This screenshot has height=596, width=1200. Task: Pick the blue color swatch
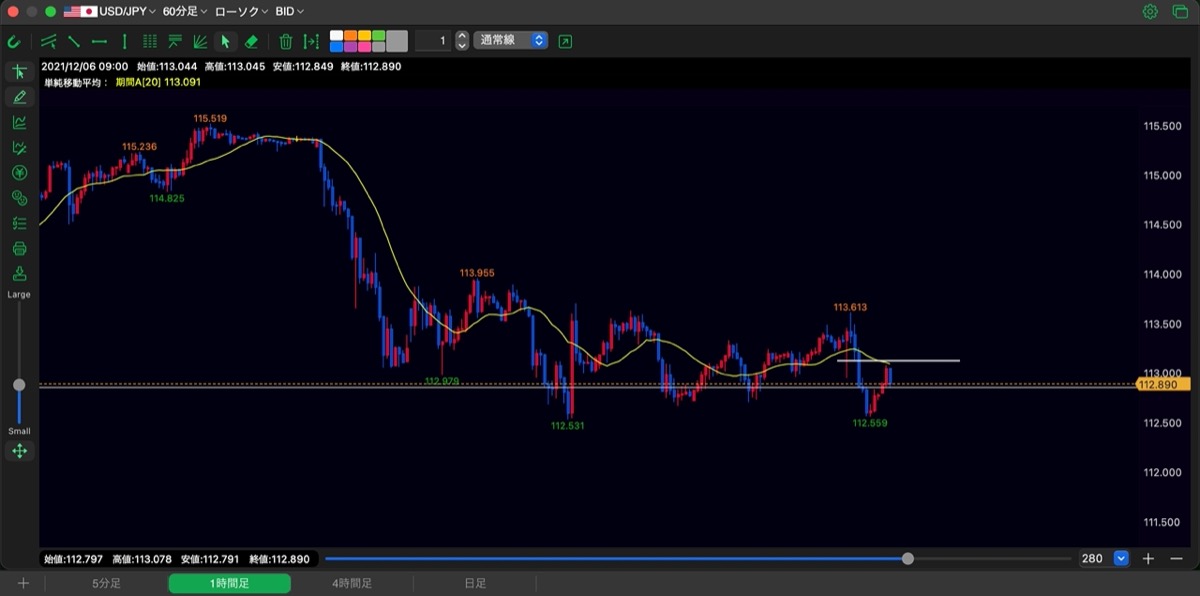(337, 46)
